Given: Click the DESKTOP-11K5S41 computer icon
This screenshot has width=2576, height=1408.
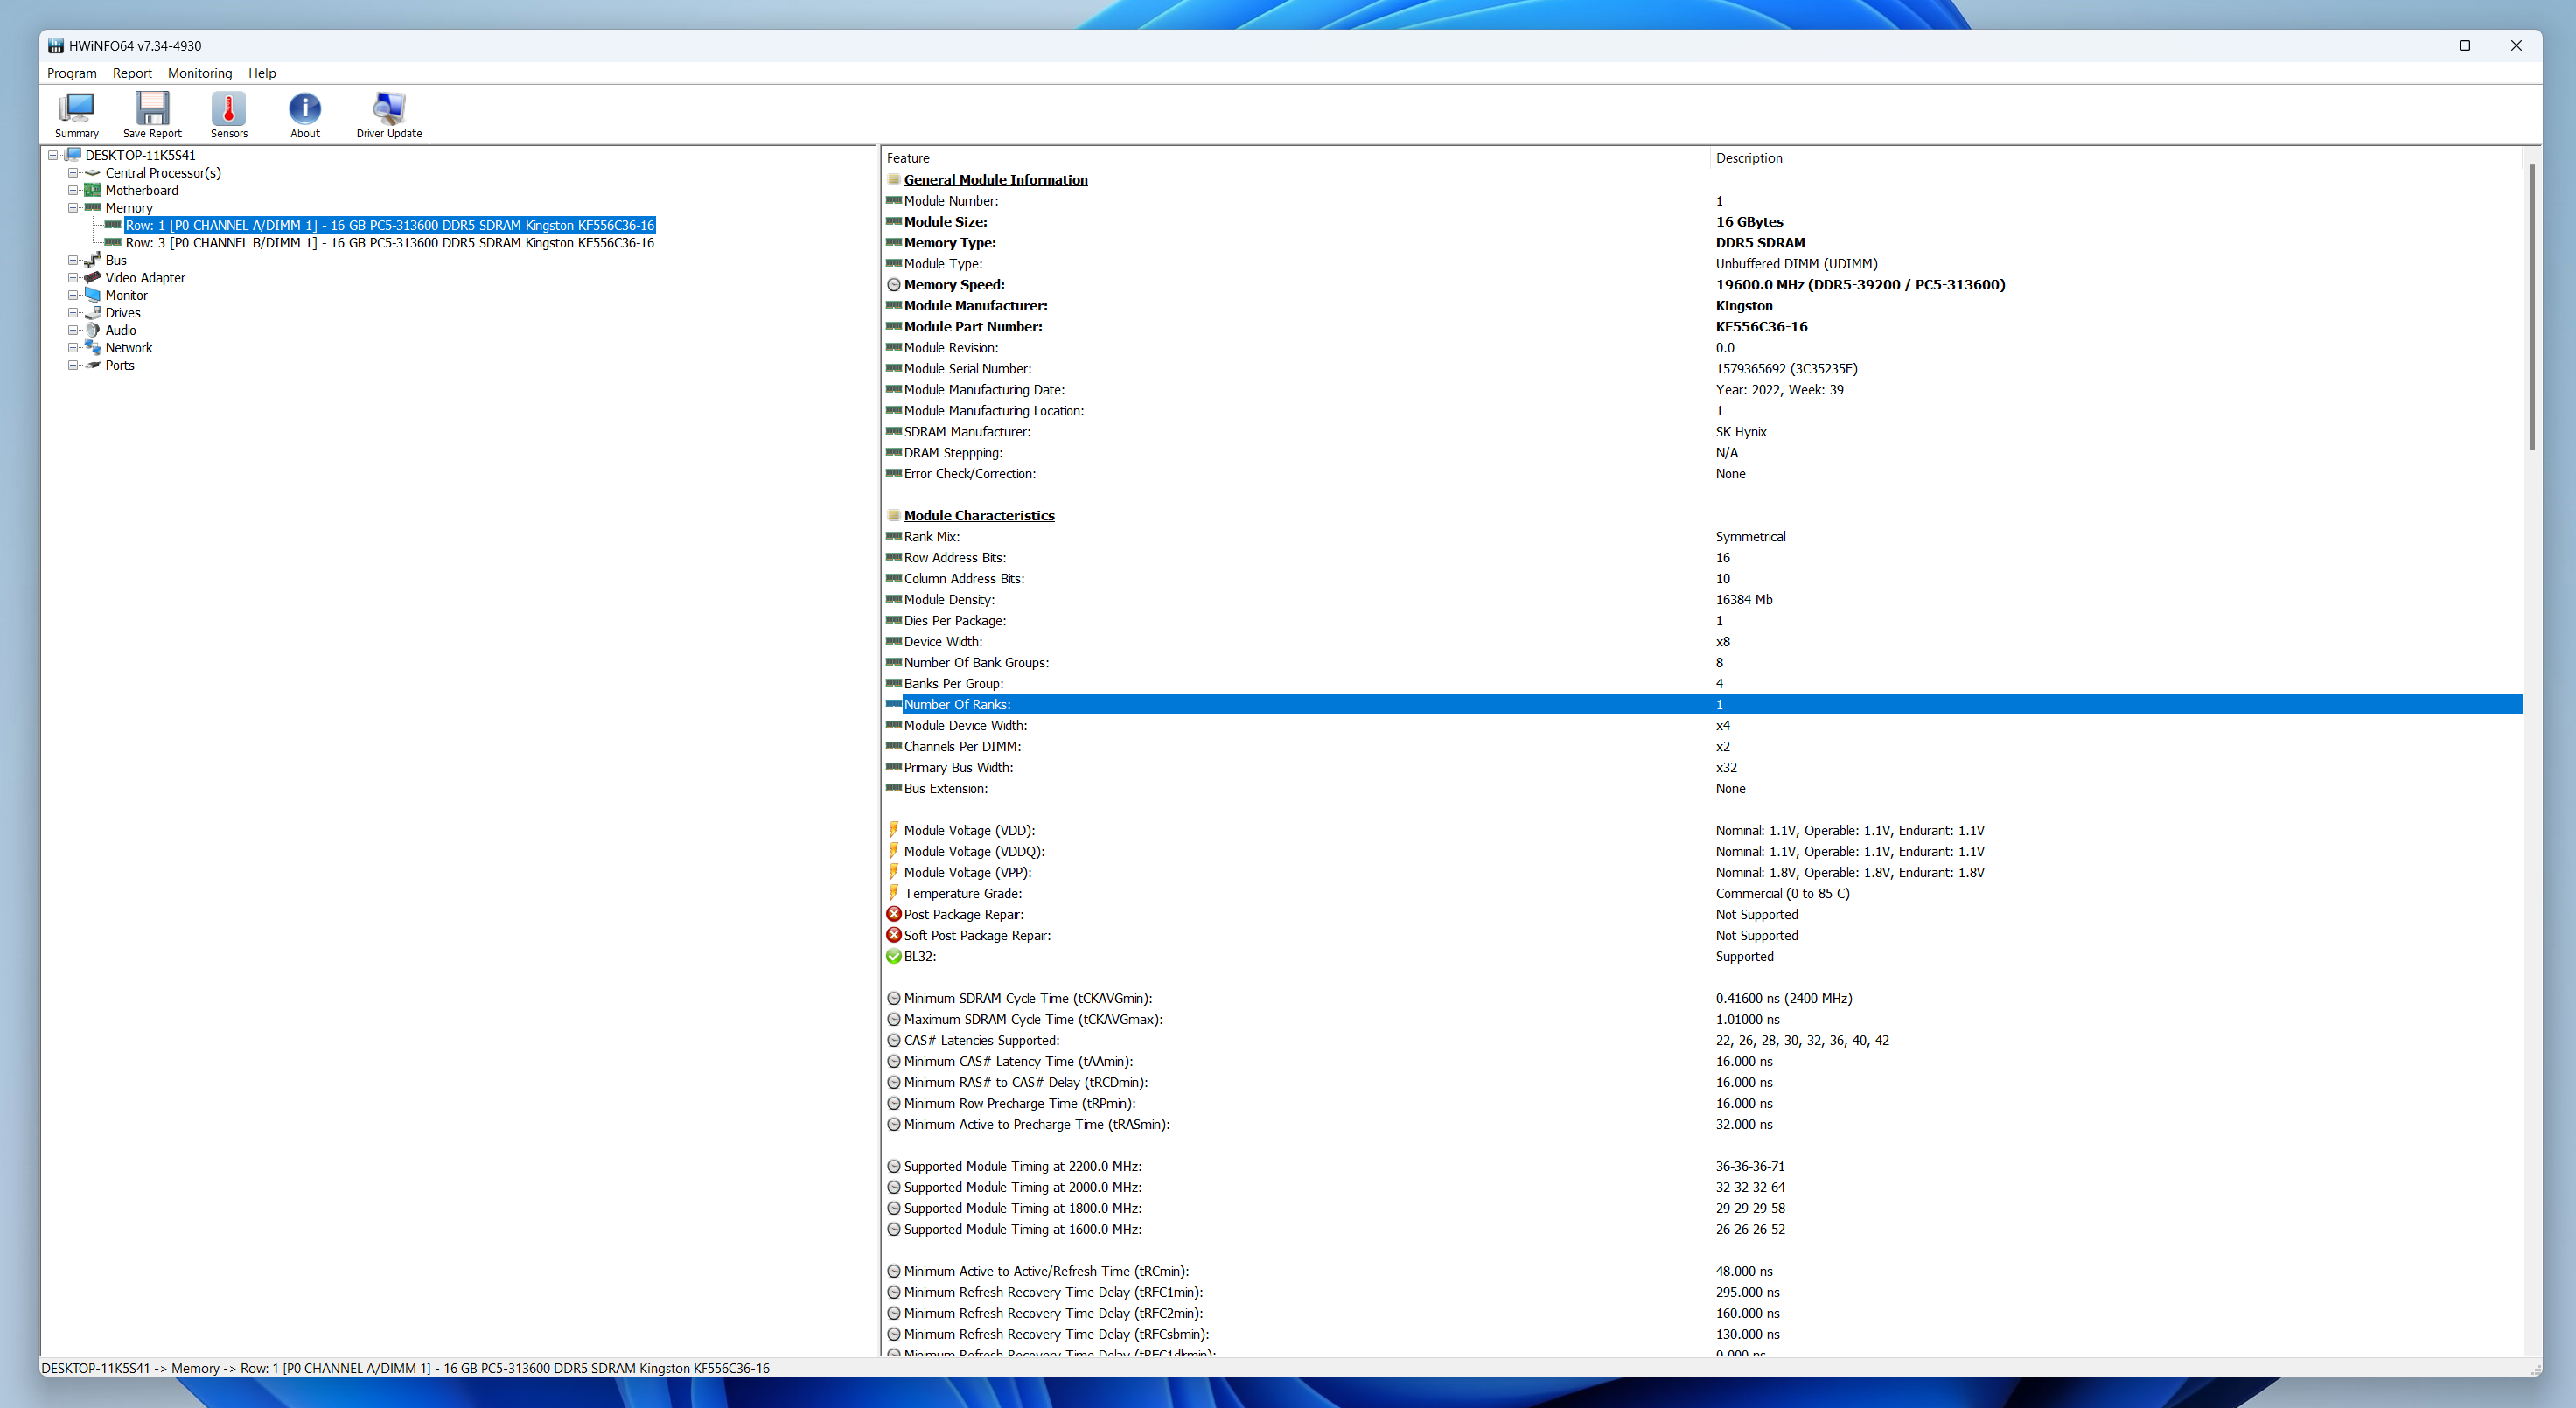Looking at the screenshot, I should point(73,155).
